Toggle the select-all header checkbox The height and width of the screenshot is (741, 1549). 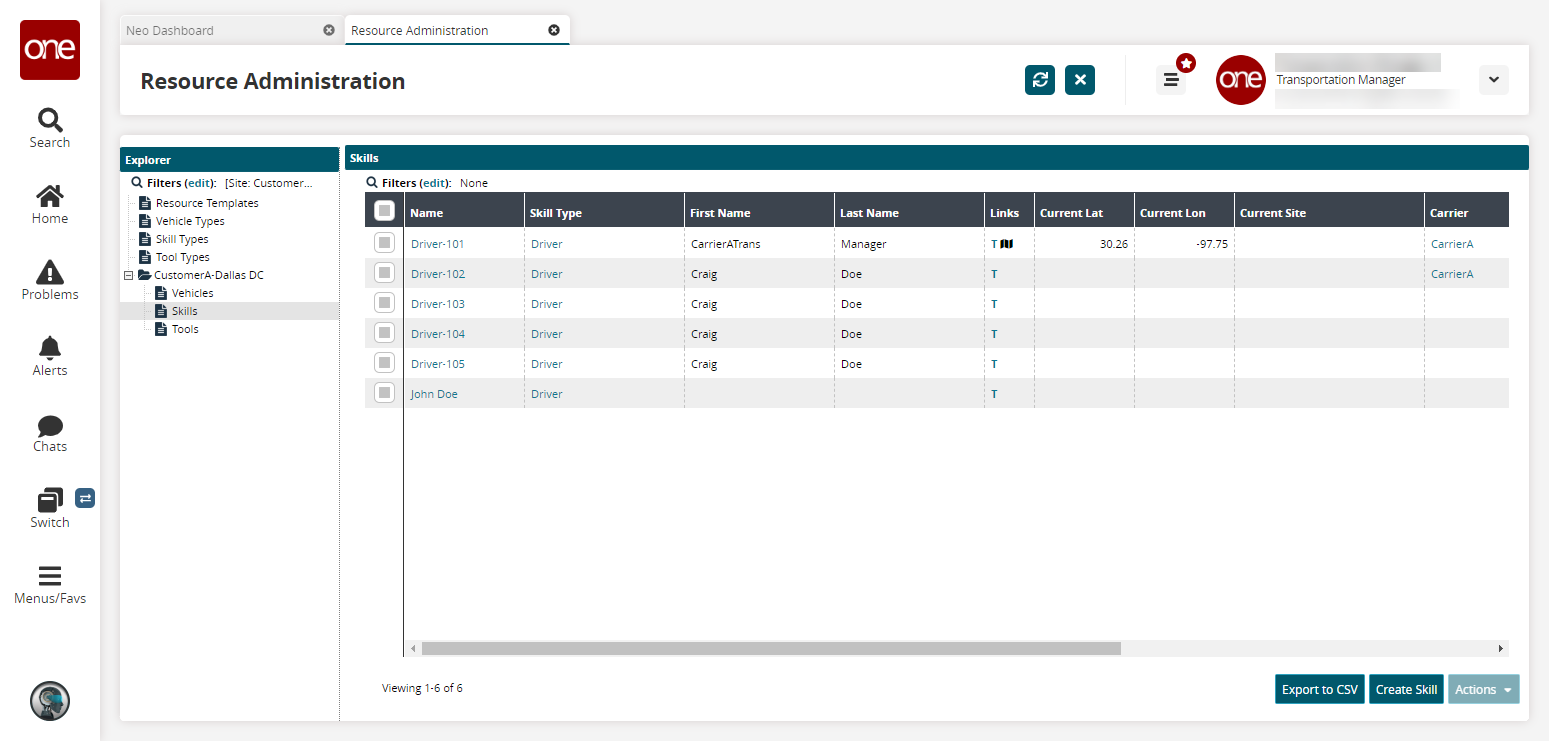pos(384,211)
